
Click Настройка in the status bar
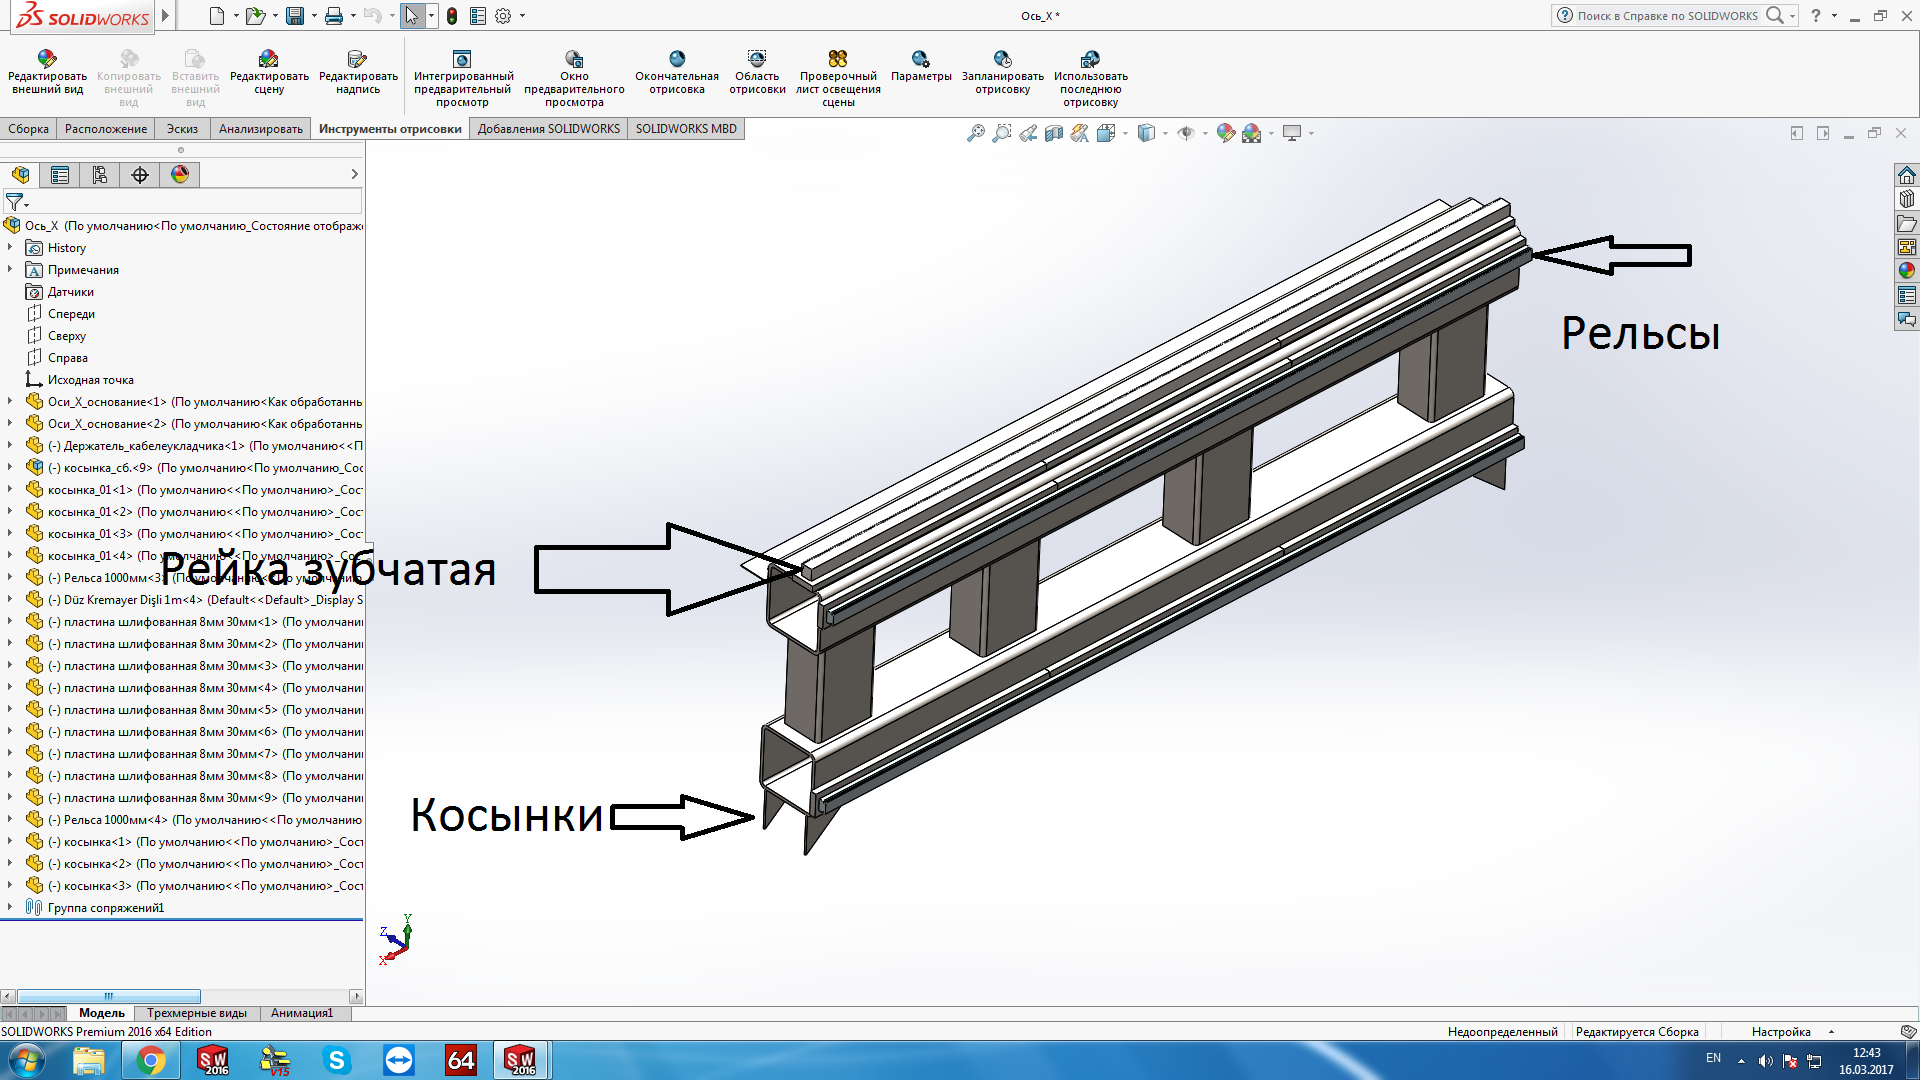point(1781,1032)
